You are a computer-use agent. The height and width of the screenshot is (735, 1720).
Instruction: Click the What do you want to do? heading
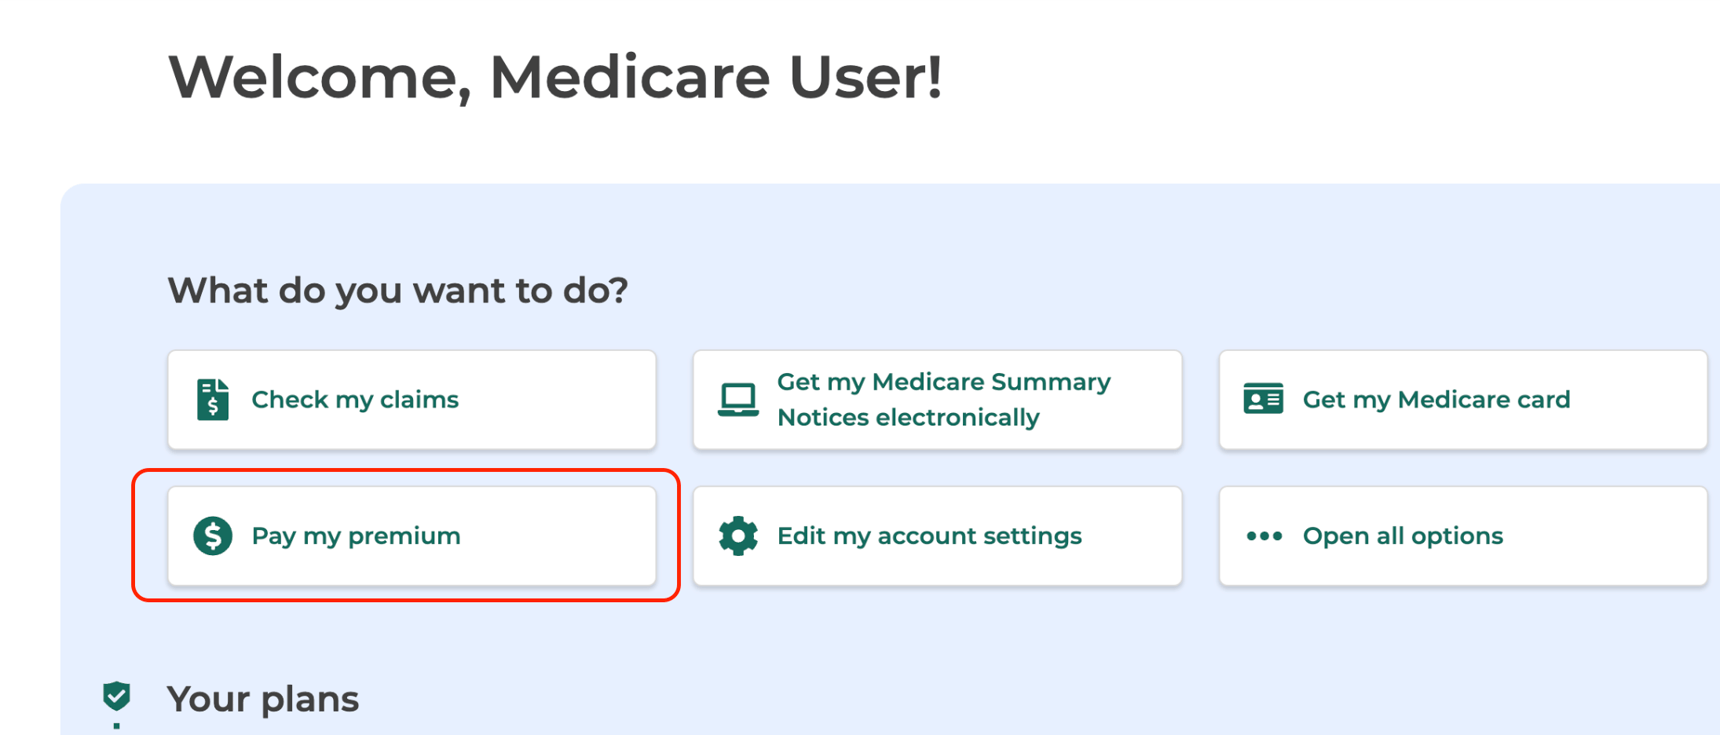click(x=398, y=290)
